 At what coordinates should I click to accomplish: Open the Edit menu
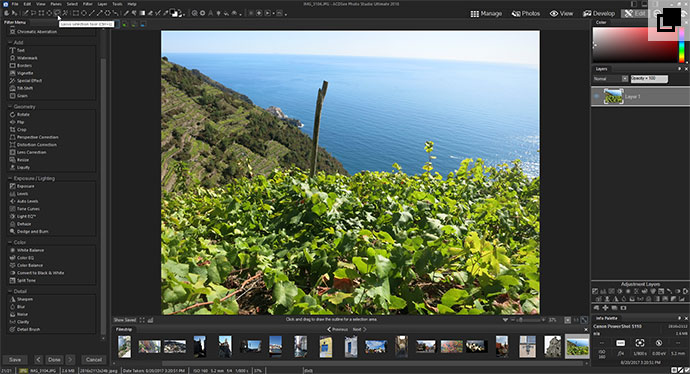[27, 4]
